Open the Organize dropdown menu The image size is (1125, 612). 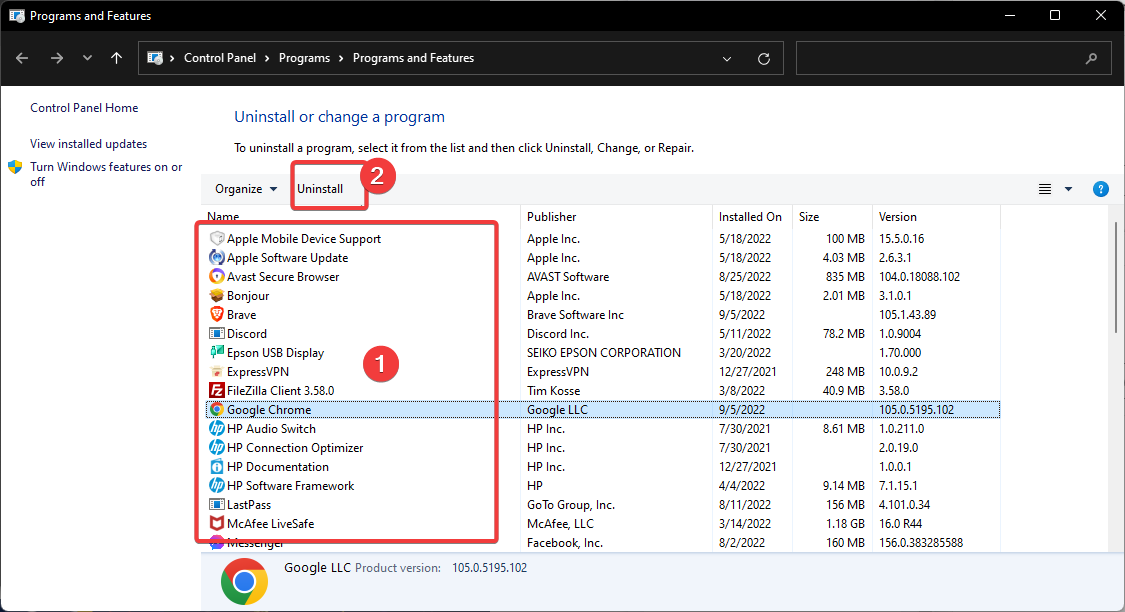tap(246, 189)
